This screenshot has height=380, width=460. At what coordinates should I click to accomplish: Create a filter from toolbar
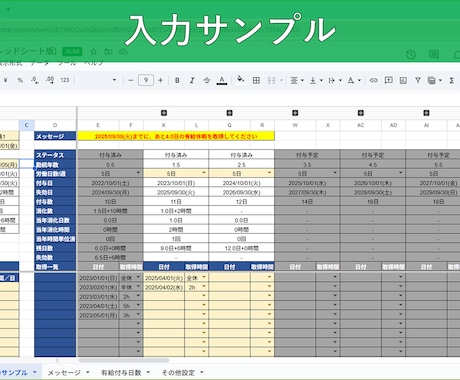coord(418,80)
